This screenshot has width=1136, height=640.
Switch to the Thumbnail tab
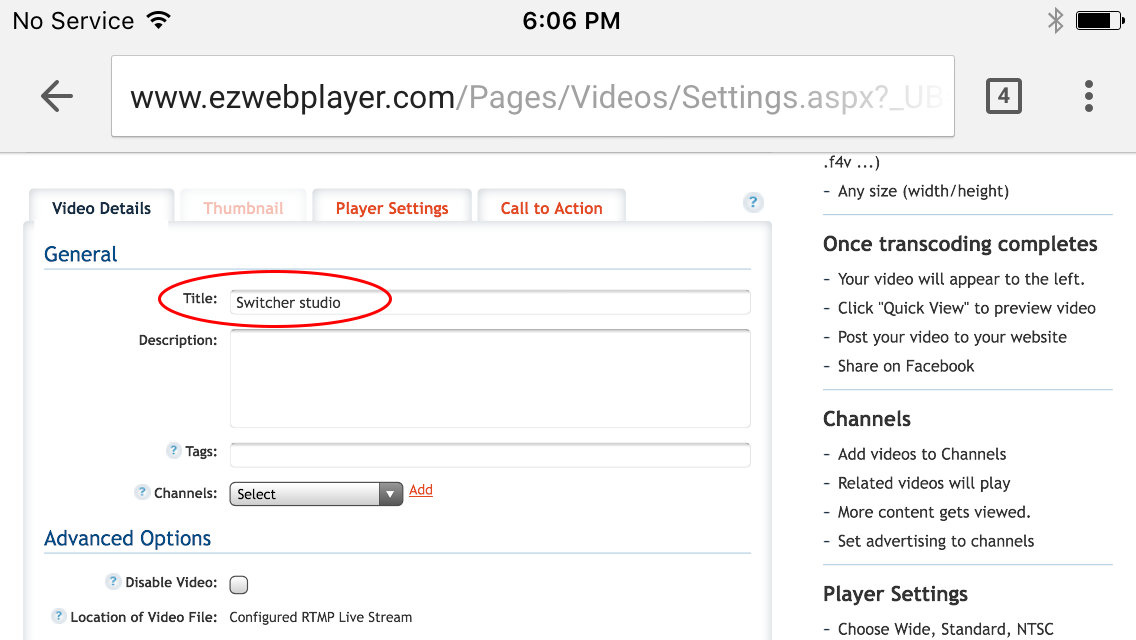243,208
